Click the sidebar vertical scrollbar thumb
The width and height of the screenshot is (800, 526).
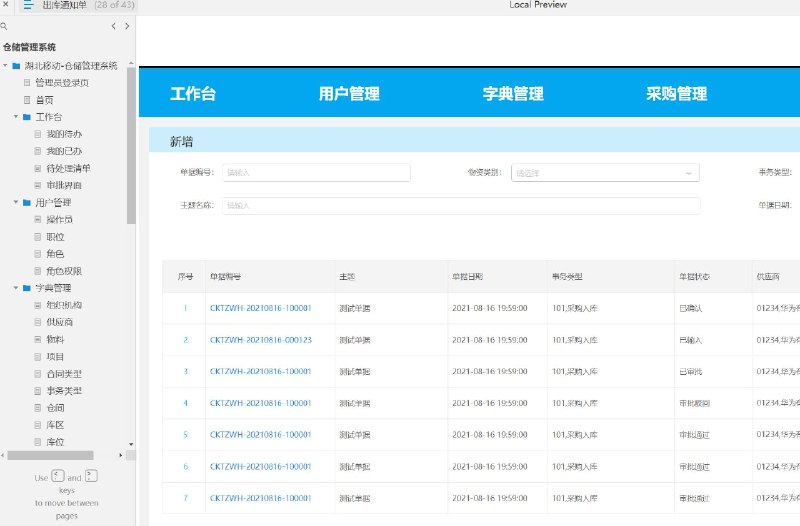tap(131, 145)
